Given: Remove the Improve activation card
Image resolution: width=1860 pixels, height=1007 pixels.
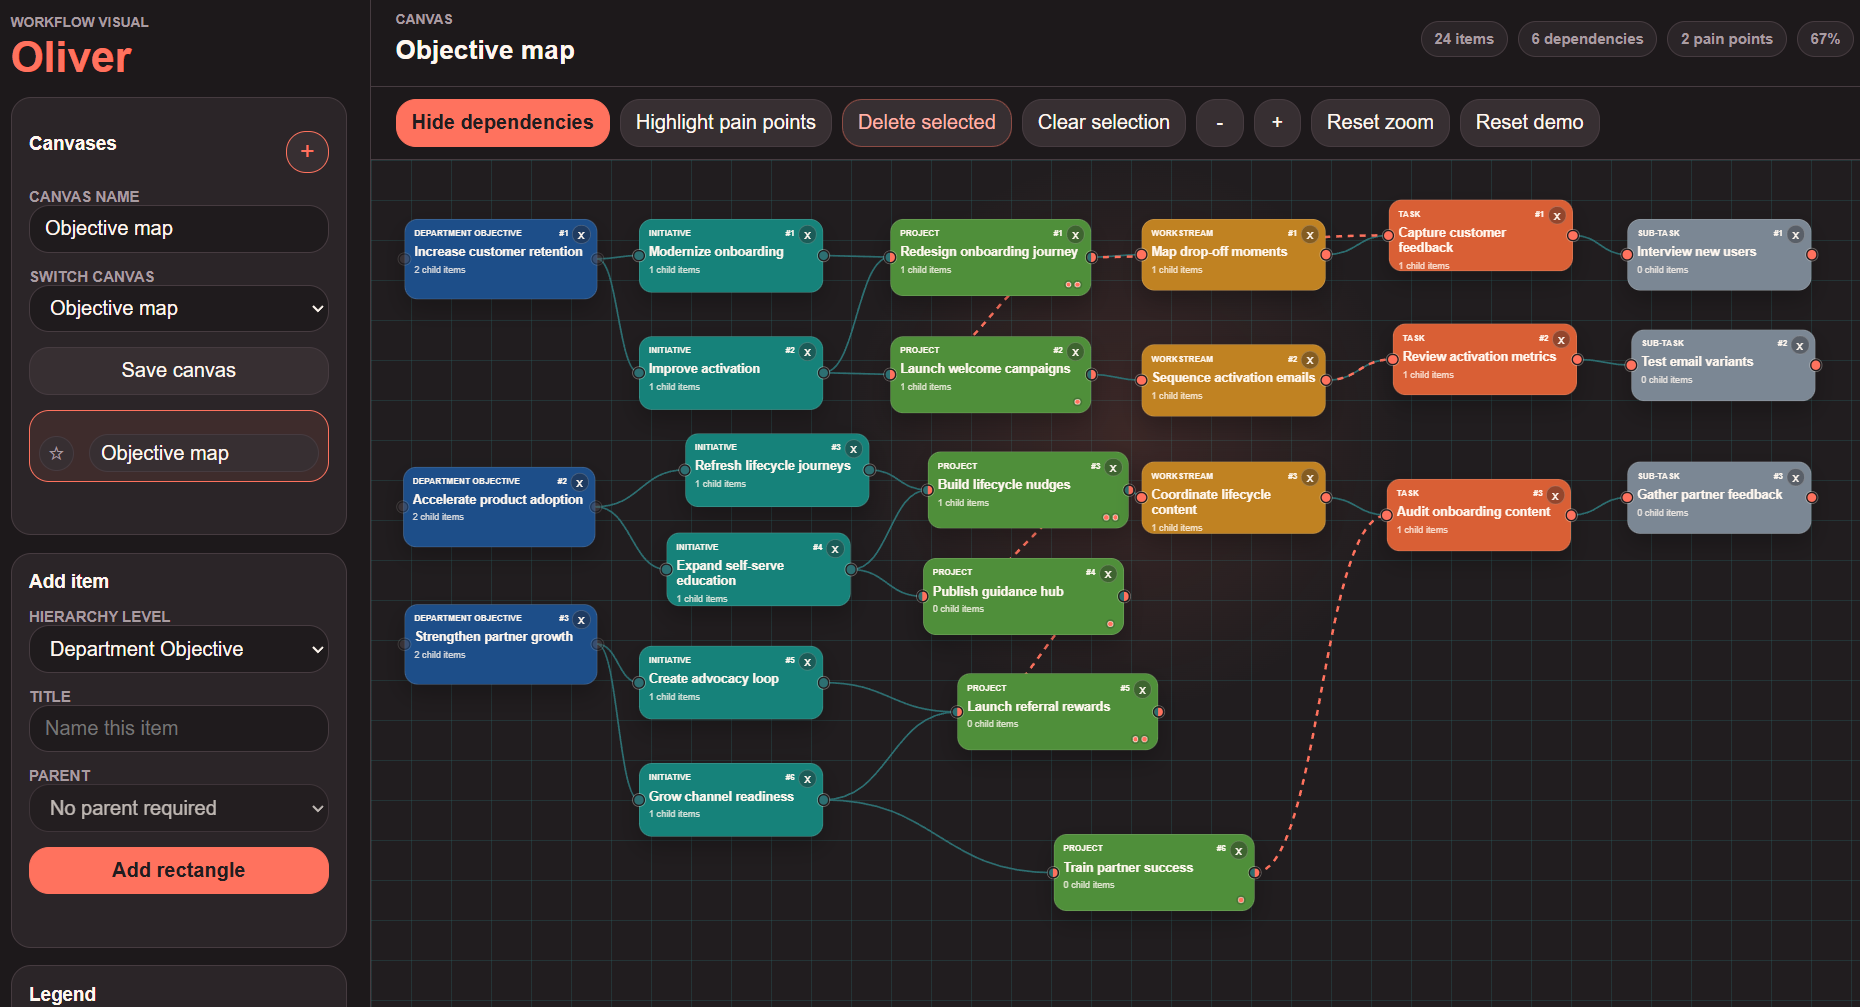Looking at the screenshot, I should (x=807, y=352).
